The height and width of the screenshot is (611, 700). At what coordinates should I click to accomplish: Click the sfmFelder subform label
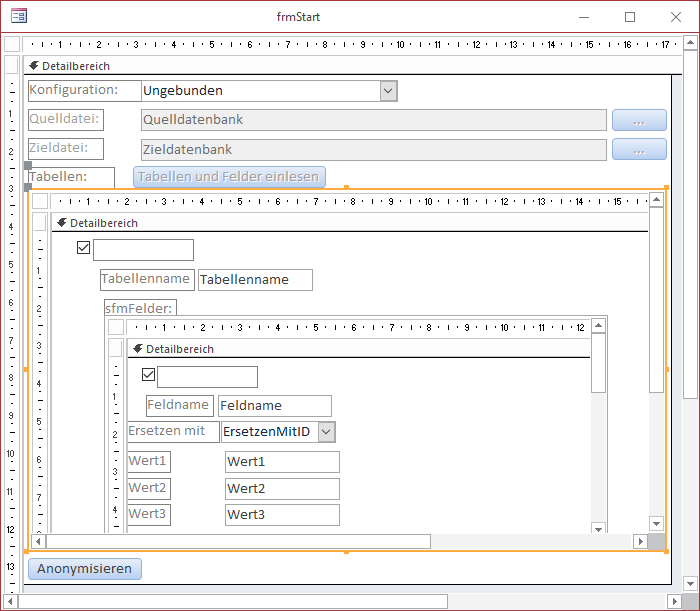(x=140, y=308)
